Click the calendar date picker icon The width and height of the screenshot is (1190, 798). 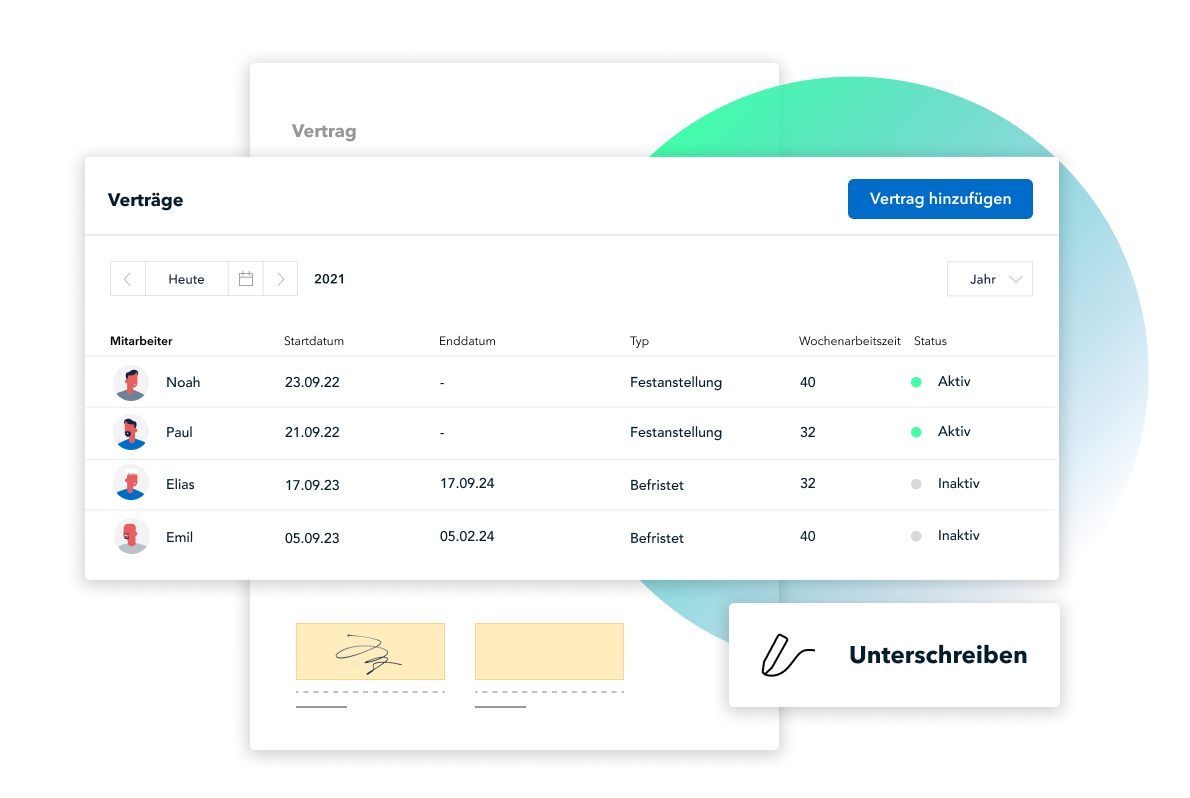click(246, 279)
